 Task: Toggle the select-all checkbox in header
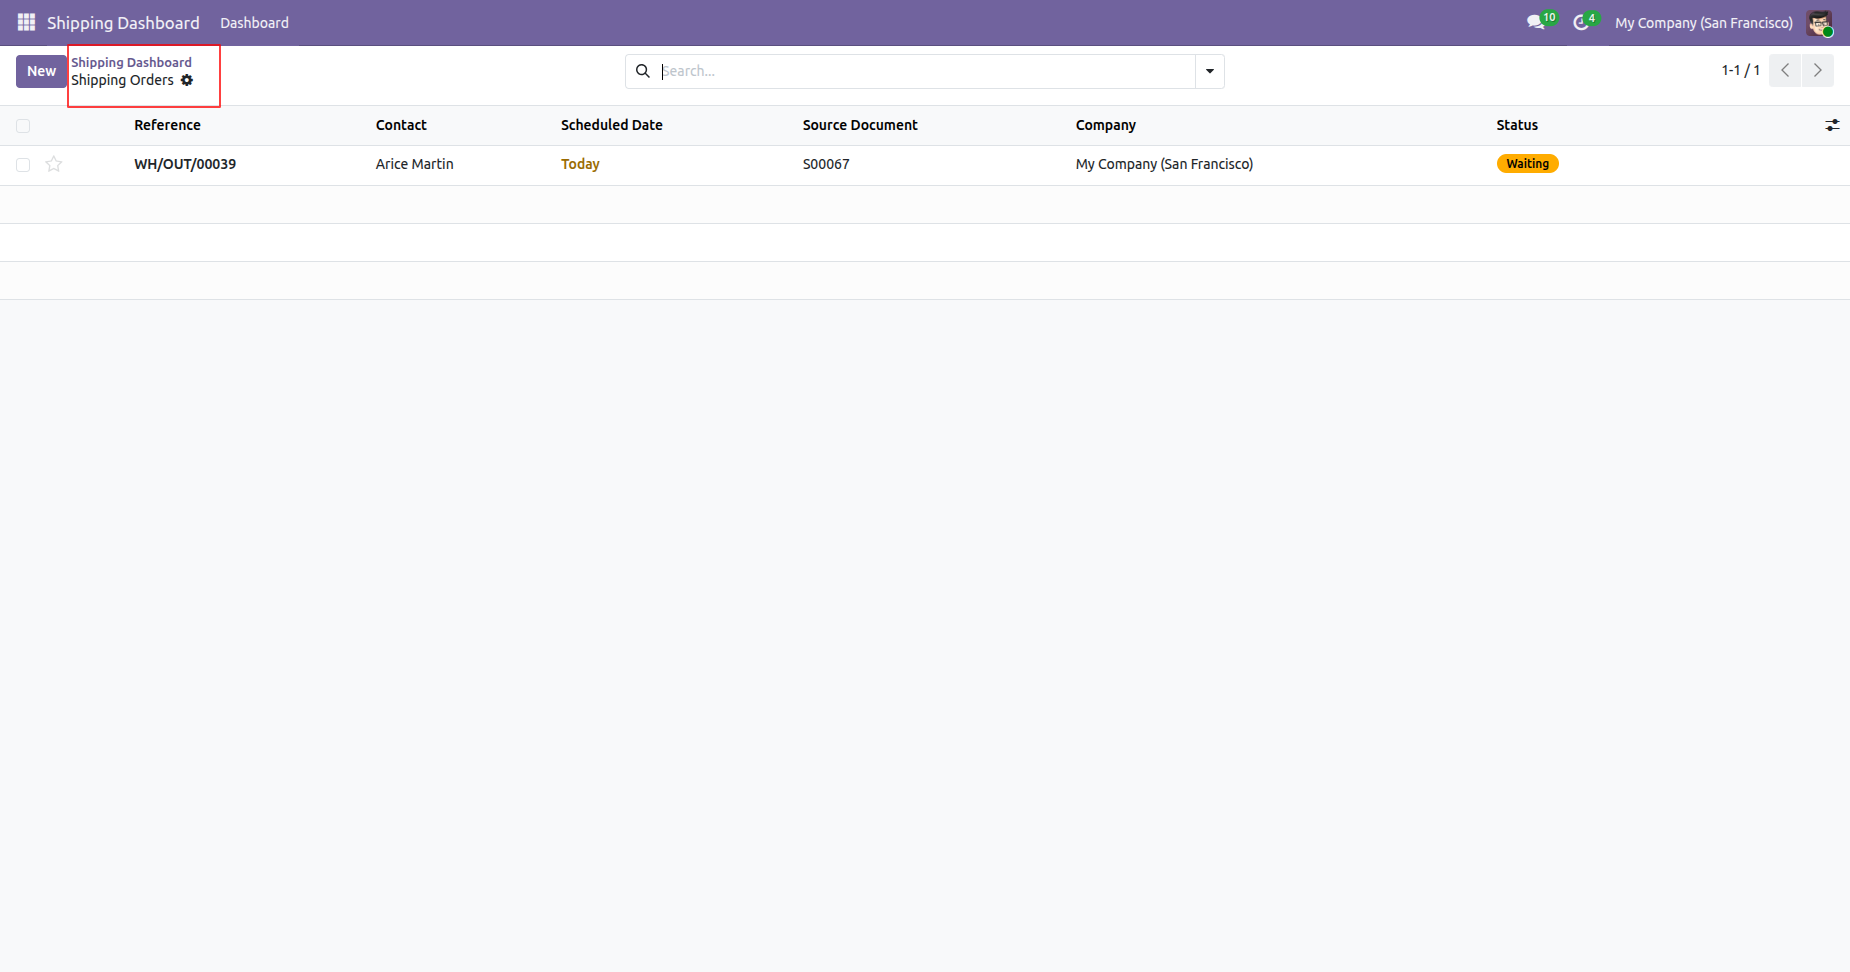coord(23,126)
